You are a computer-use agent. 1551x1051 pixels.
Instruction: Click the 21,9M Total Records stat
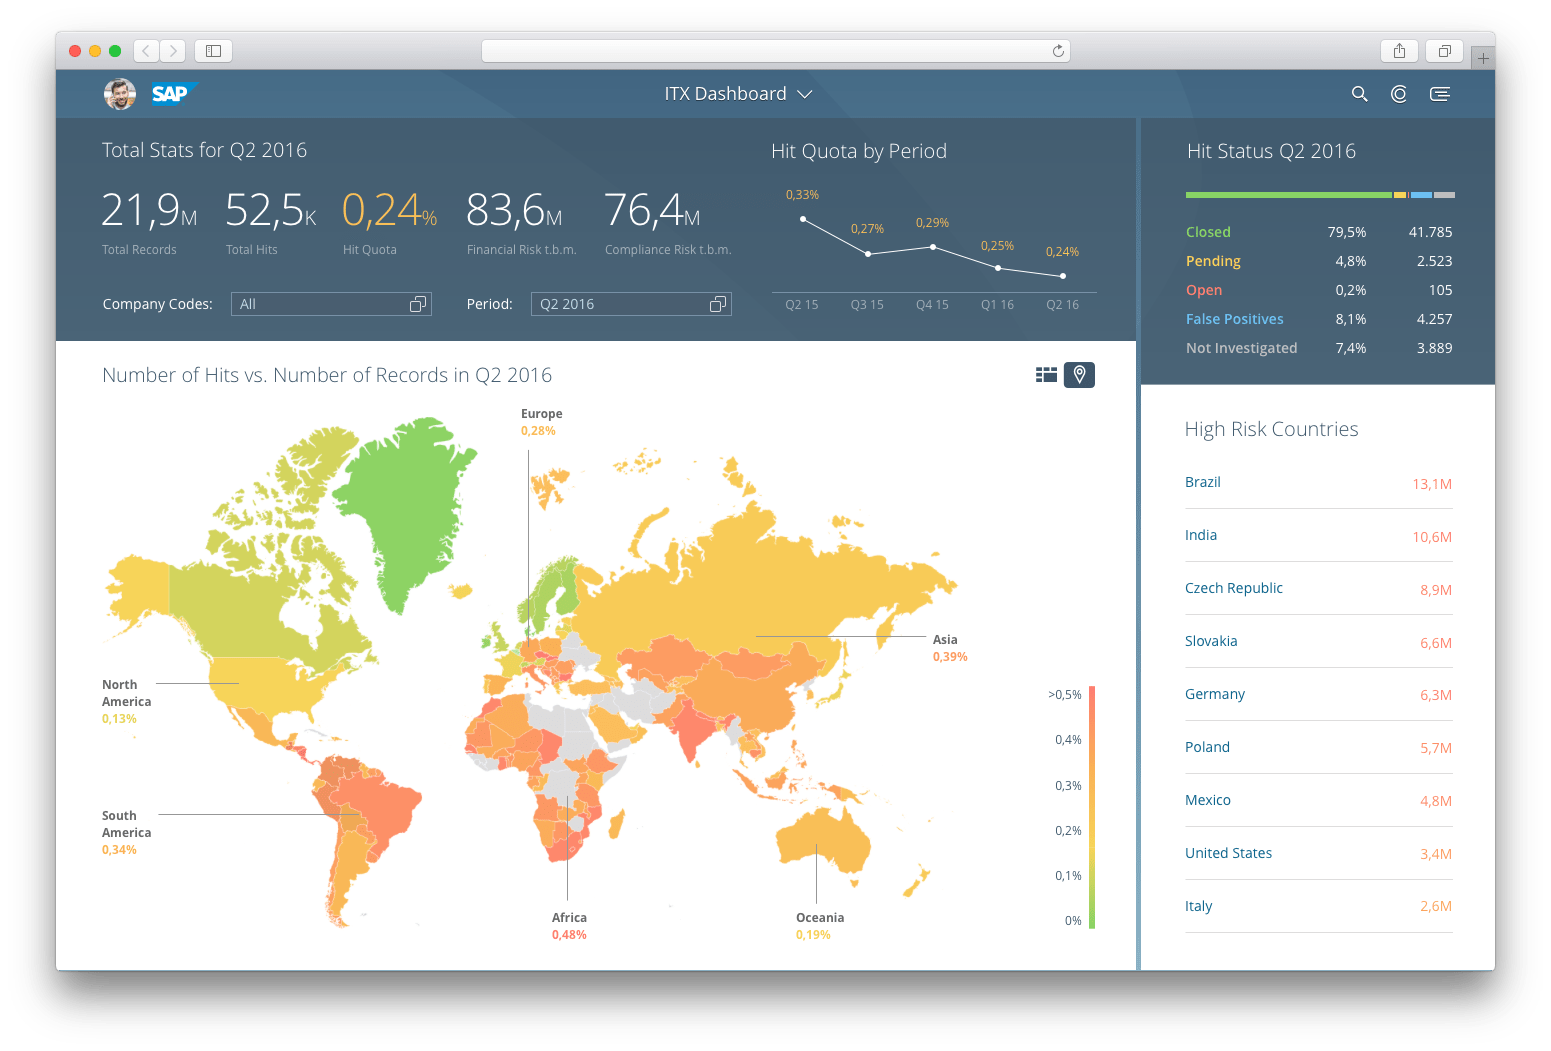coord(149,222)
